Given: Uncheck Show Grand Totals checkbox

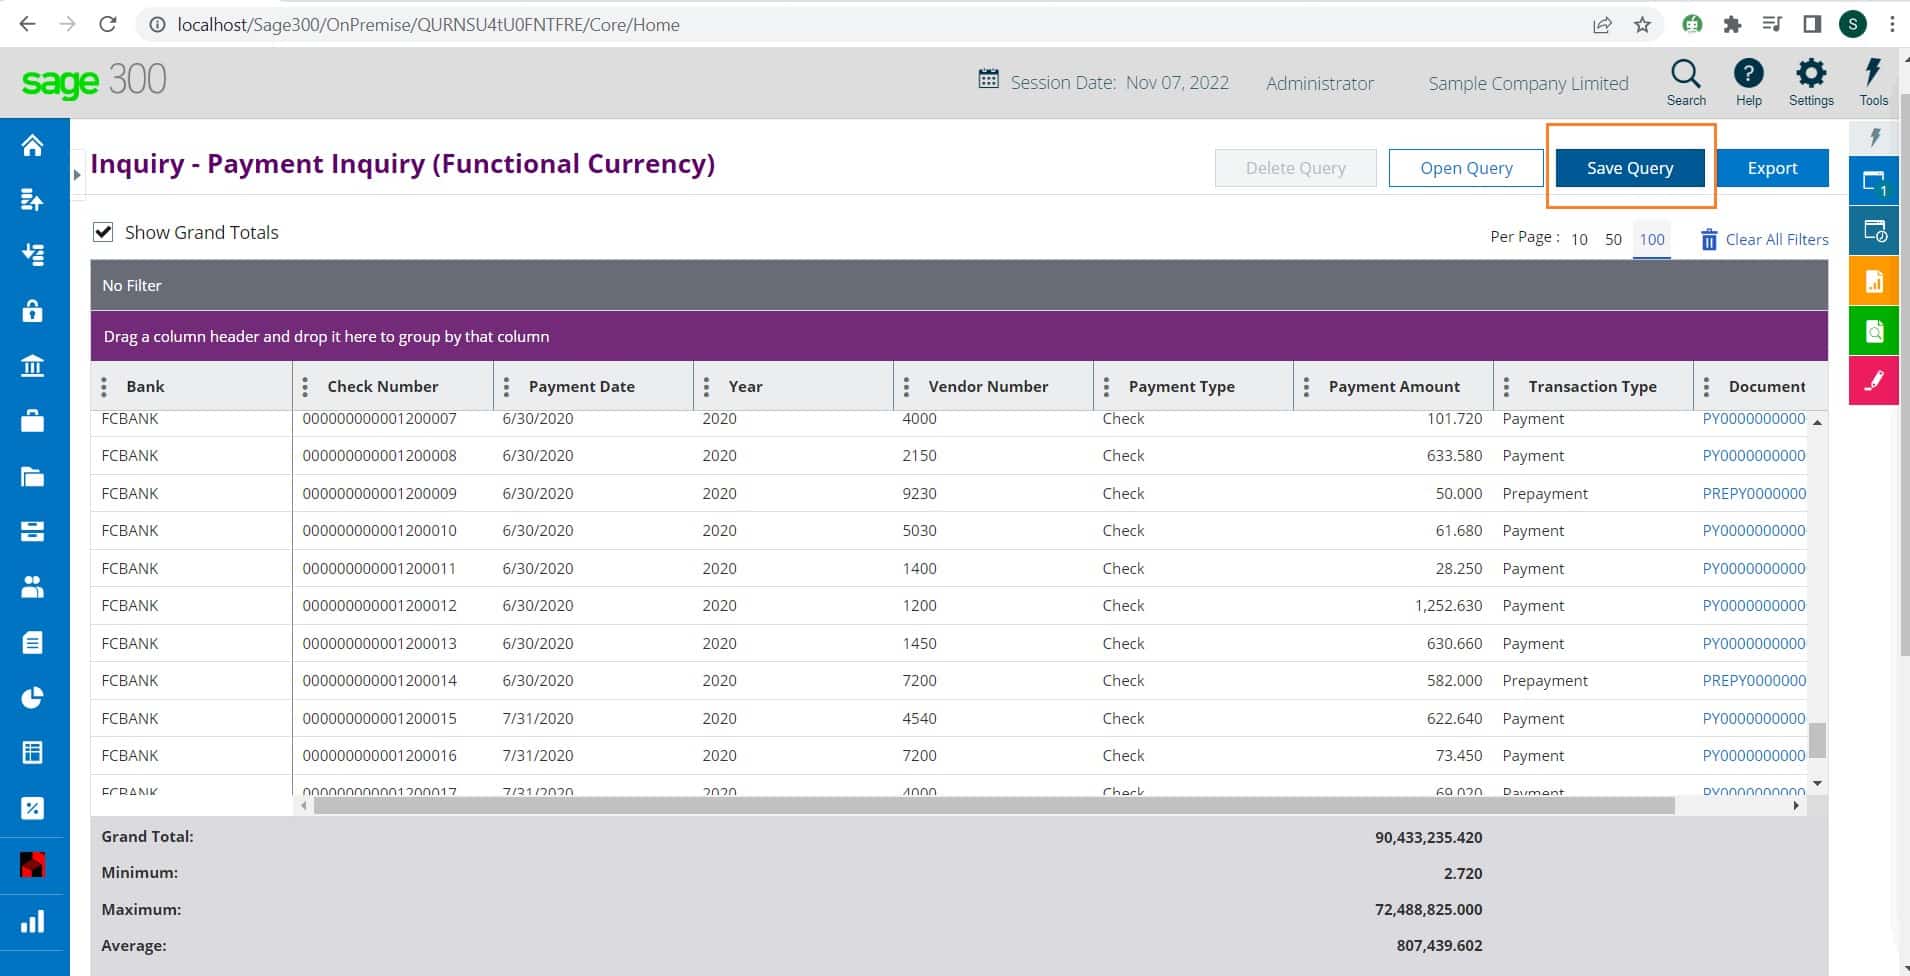Looking at the screenshot, I should (x=103, y=232).
